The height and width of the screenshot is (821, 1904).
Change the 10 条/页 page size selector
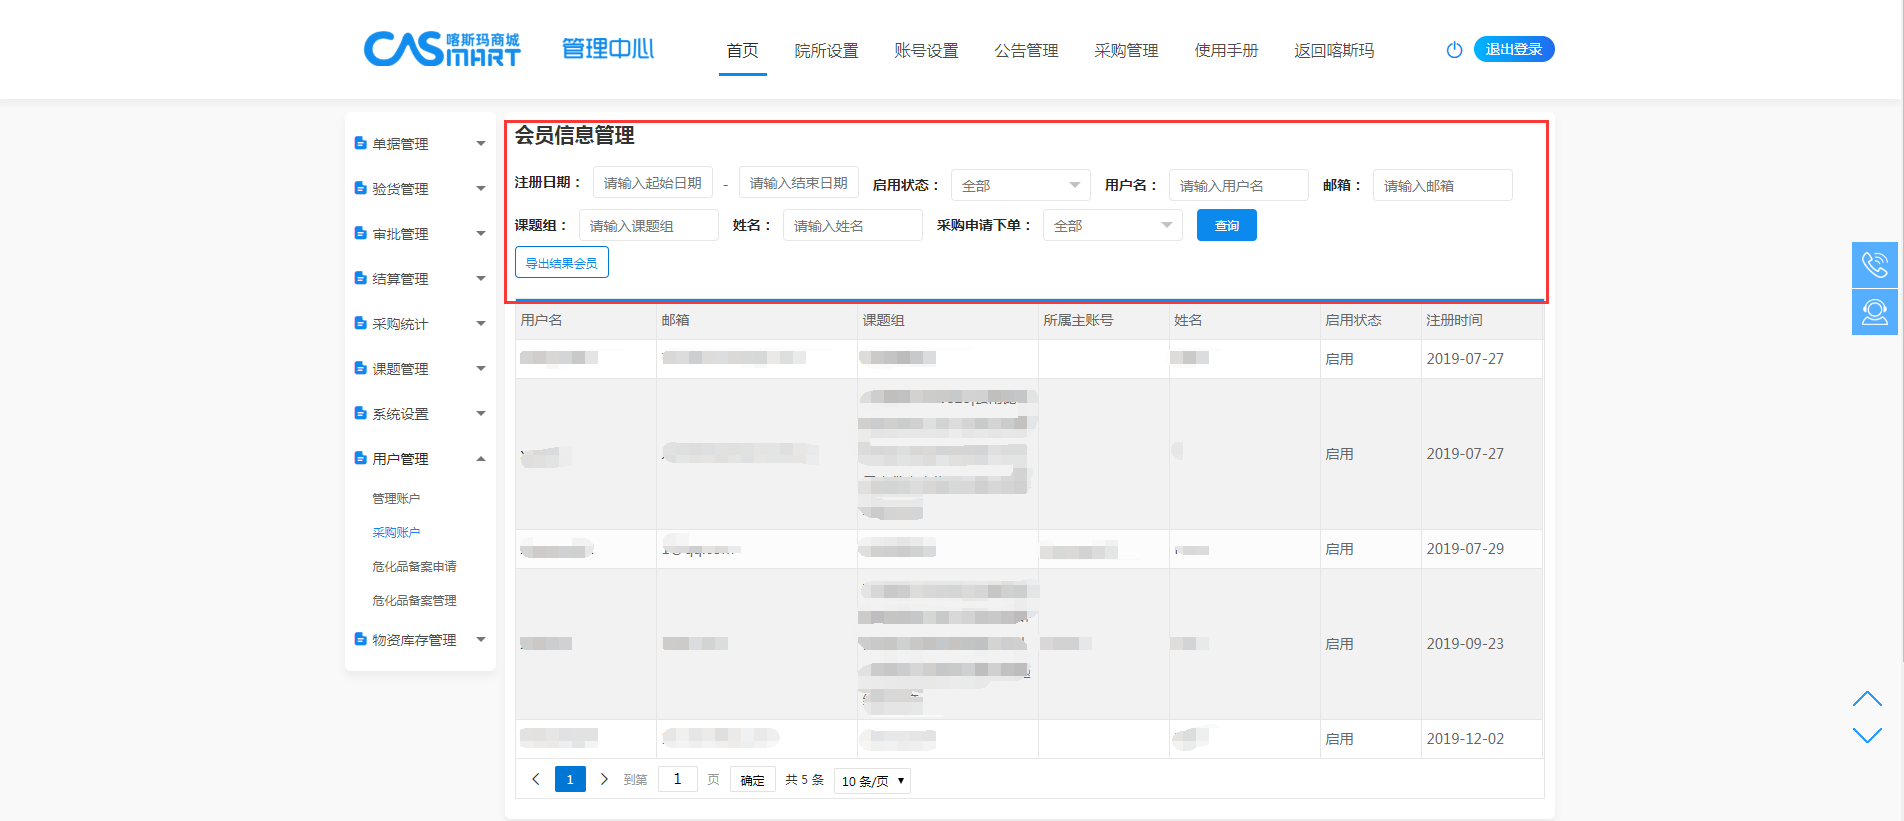click(872, 781)
